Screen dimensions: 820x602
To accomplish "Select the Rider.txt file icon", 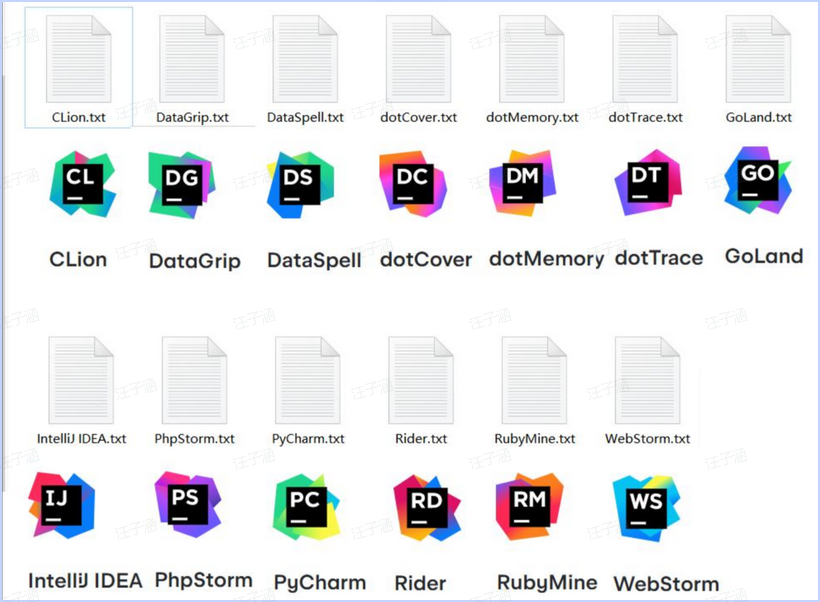I will [421, 380].
